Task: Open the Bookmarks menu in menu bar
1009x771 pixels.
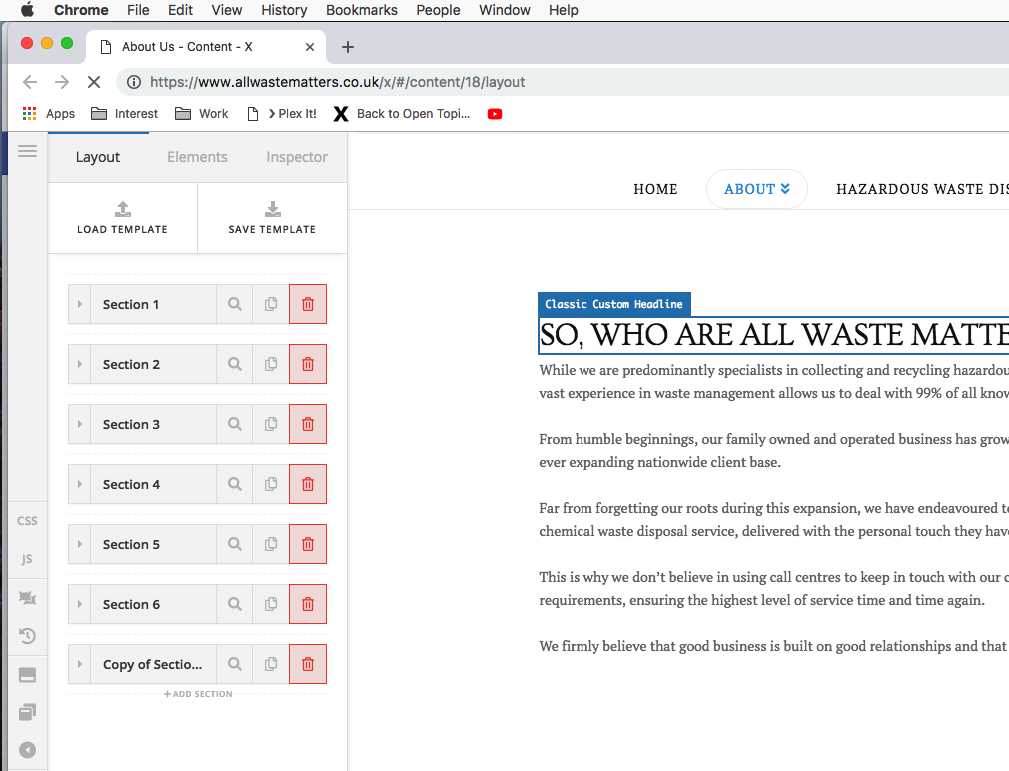Action: coord(362,10)
